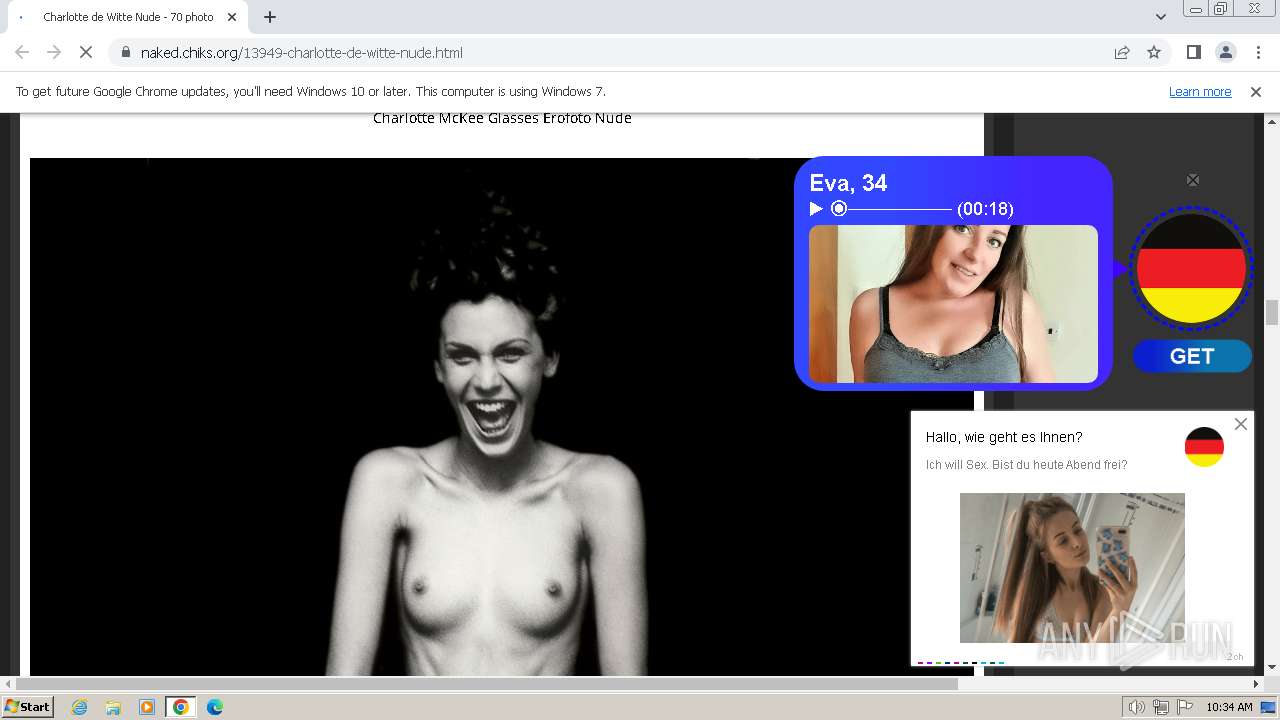The image size is (1280, 720).
Task: Dismiss the Chrome update notification bar
Action: pos(1256,91)
